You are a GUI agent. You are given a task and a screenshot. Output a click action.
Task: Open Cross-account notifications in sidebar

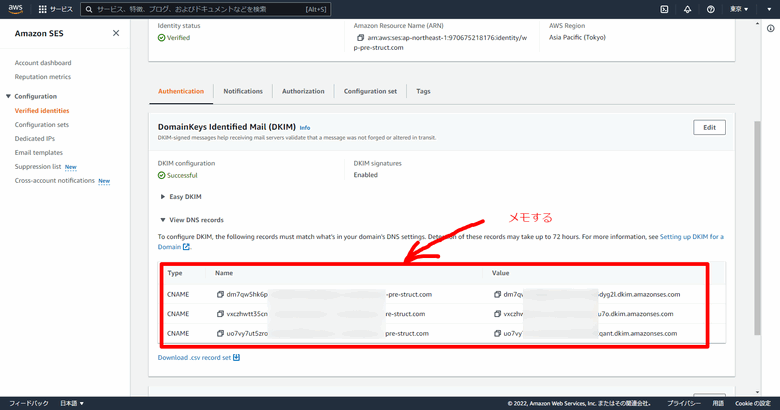pyautogui.click(x=54, y=181)
